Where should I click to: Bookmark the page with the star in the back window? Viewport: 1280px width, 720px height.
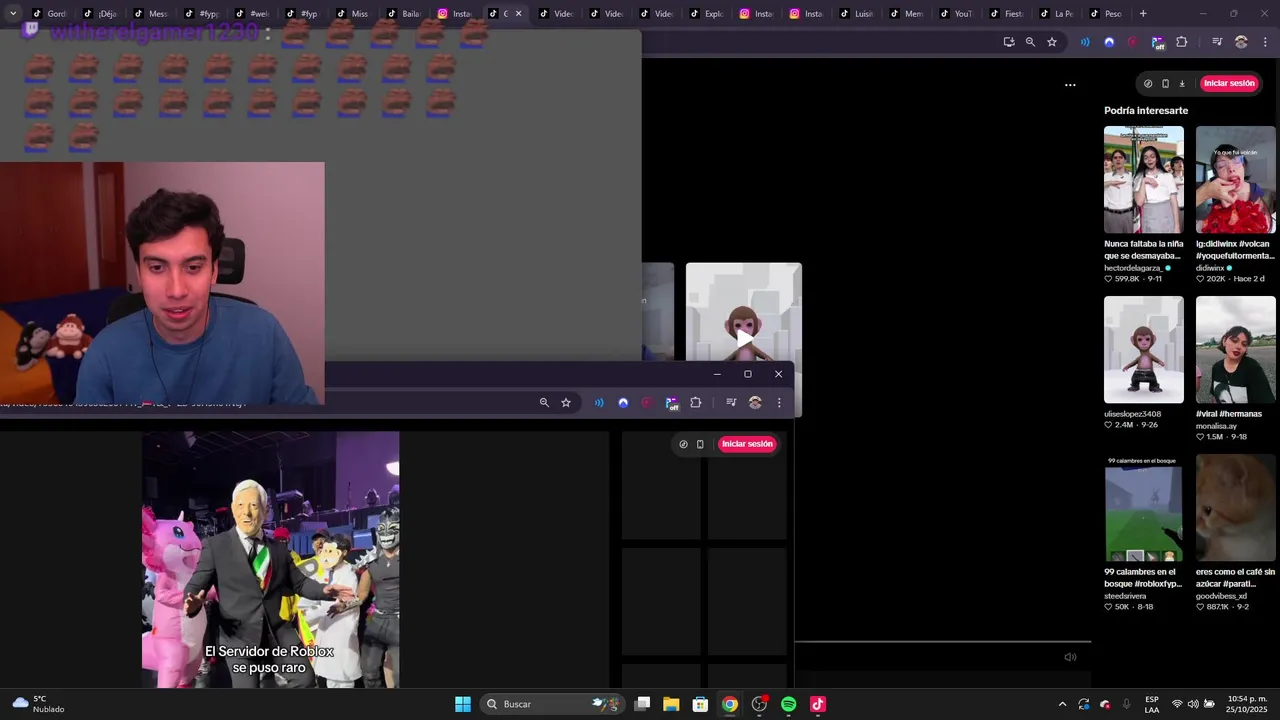1052,42
